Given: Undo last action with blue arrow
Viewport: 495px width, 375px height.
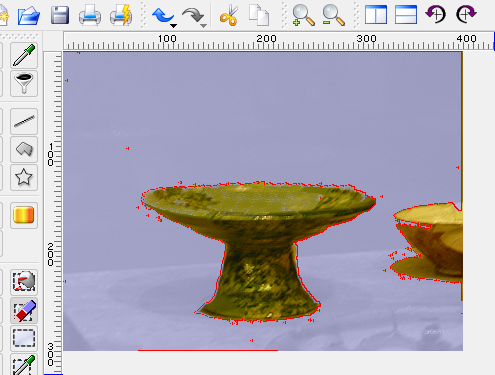Looking at the screenshot, I should [x=162, y=15].
